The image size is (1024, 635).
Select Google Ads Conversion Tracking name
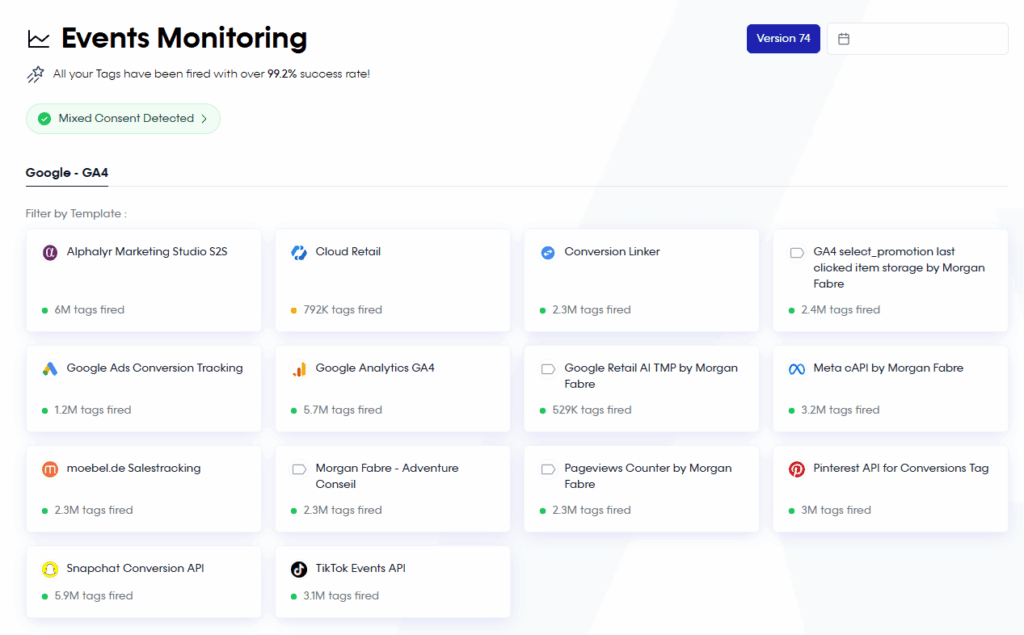pos(155,368)
